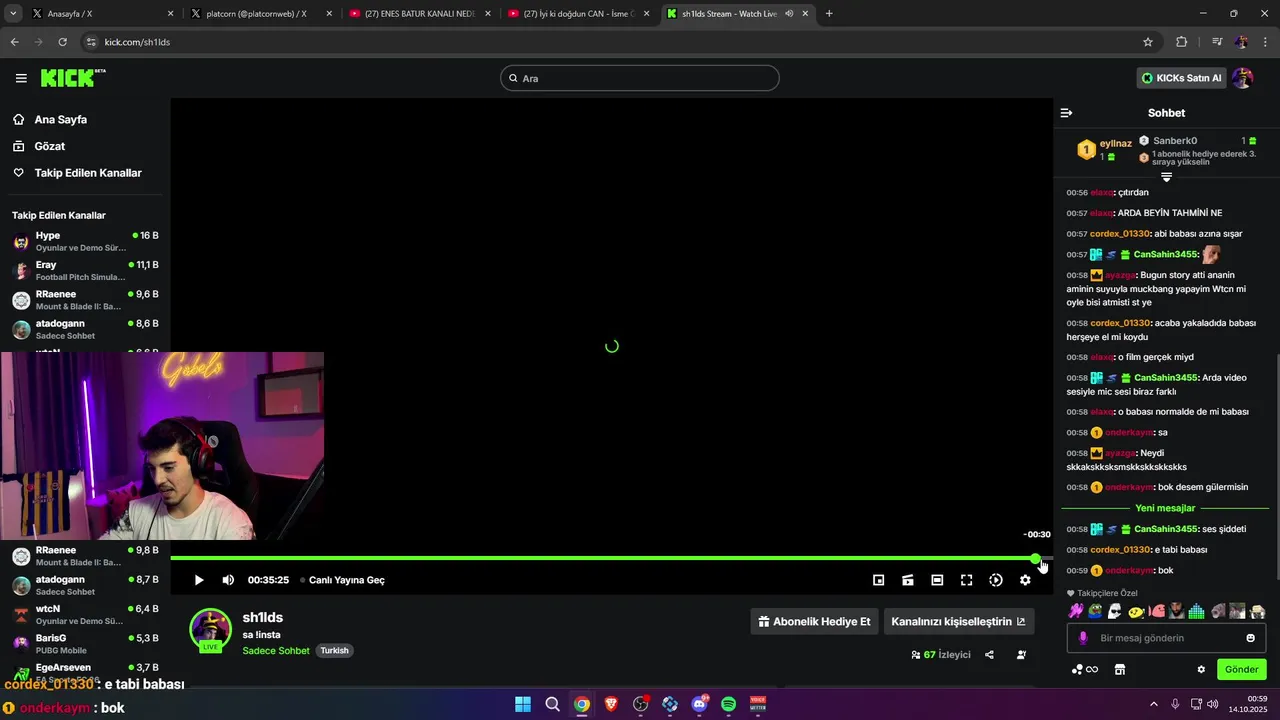This screenshot has width=1280, height=720.
Task: Open chat settings gear
Action: point(1201,670)
